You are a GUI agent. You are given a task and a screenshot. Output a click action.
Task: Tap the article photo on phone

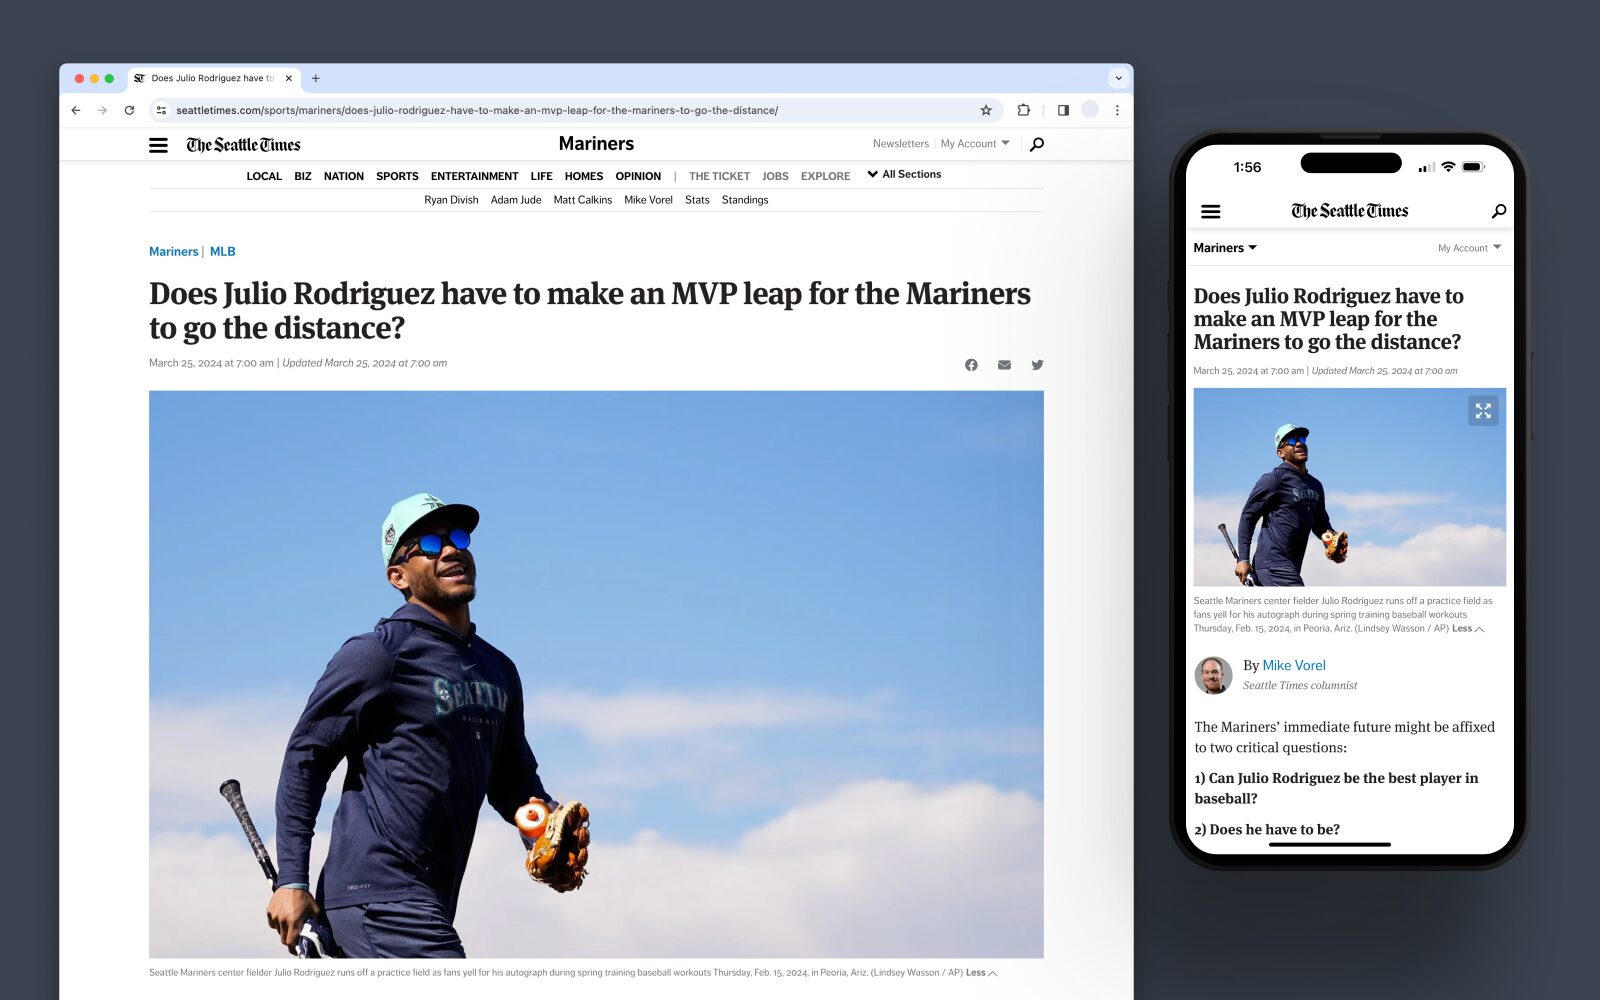(1349, 487)
